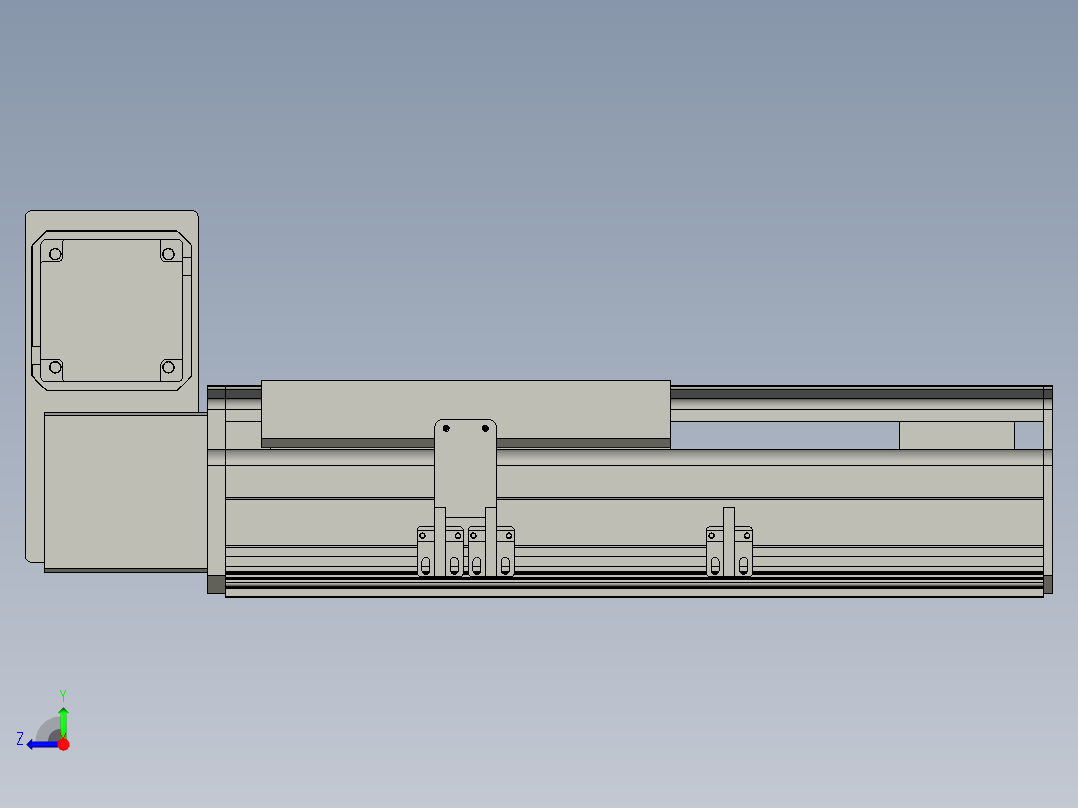Viewport: 1078px width, 808px height.
Task: Select the small block near right end of actuator
Action: click(957, 435)
